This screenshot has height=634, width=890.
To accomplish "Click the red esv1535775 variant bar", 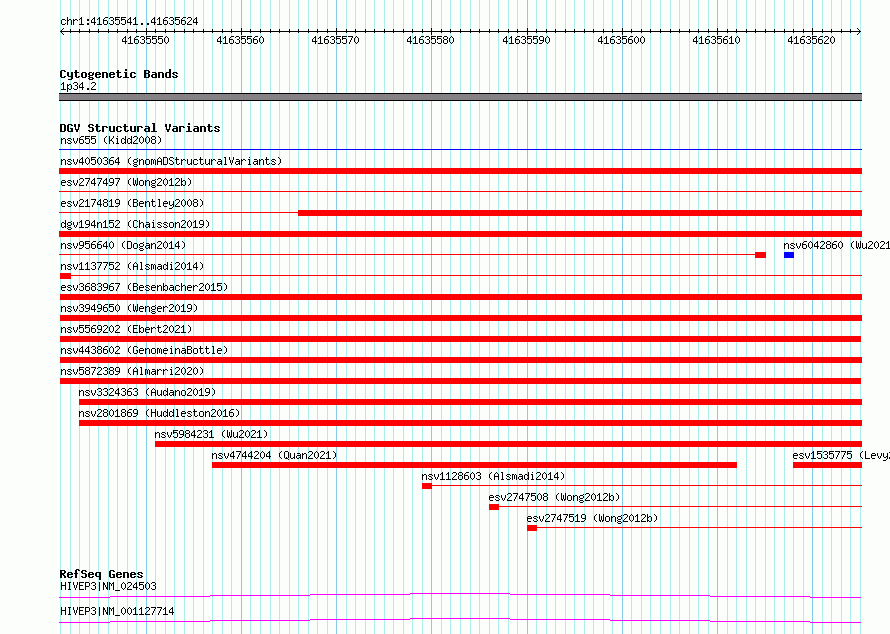I will pyautogui.click(x=828, y=465).
